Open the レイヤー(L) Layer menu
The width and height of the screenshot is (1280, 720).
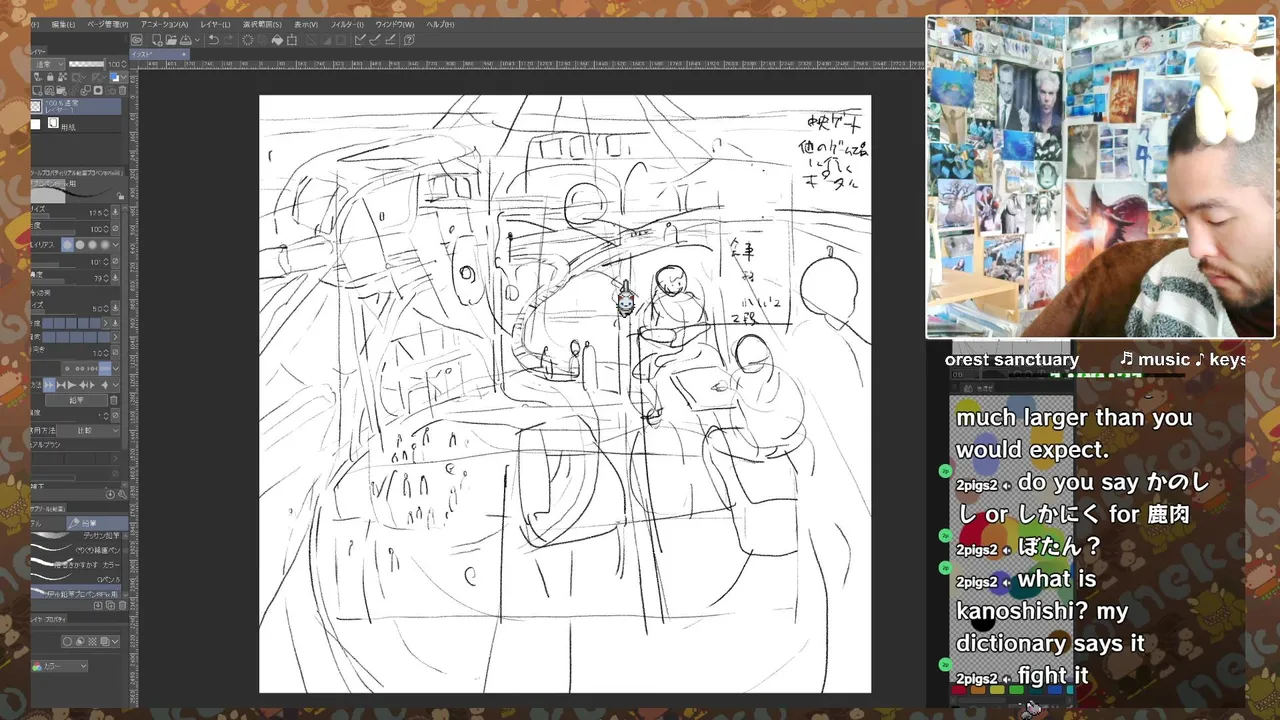pos(215,24)
